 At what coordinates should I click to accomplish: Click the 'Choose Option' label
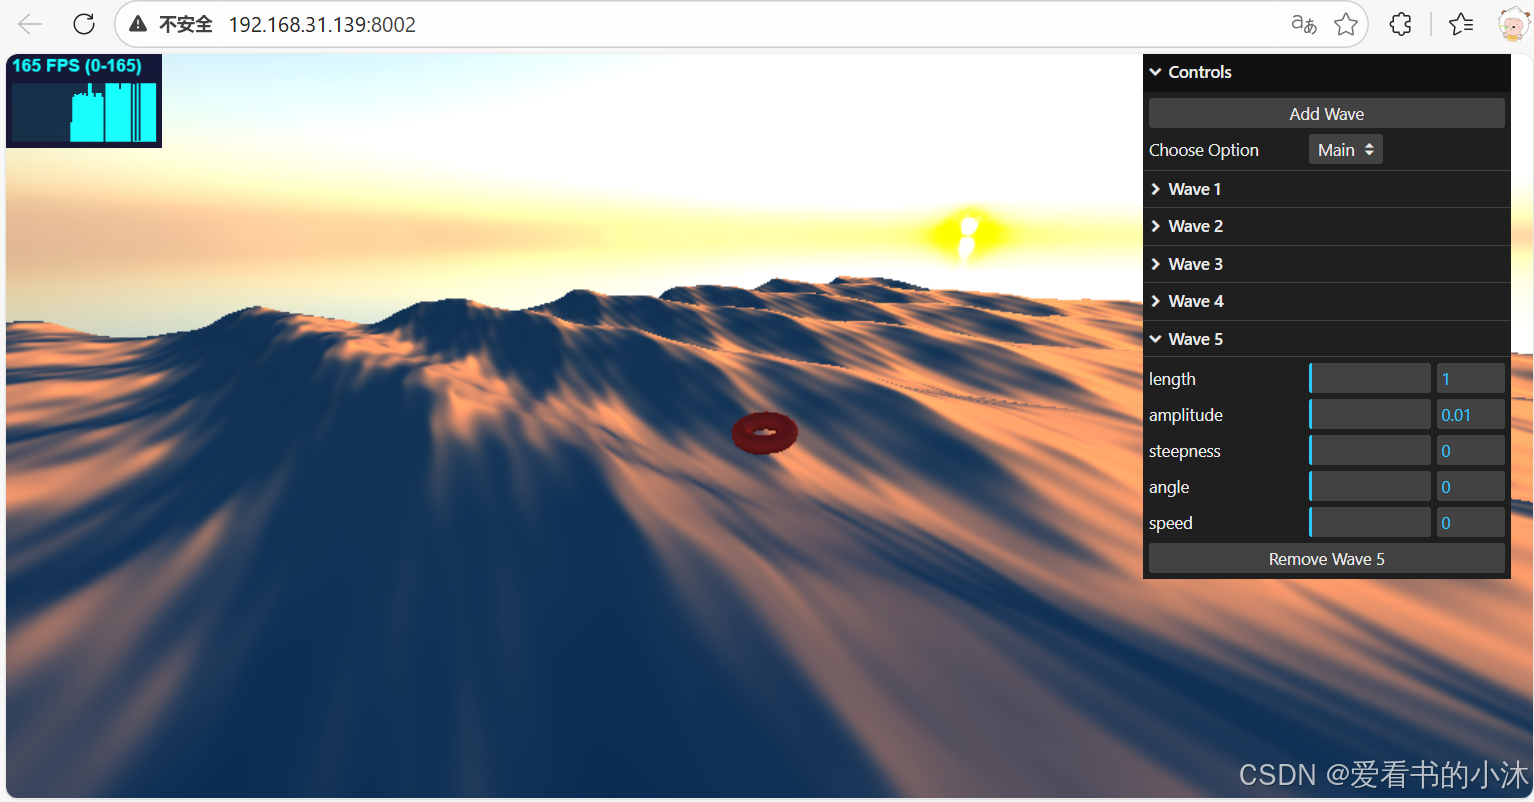click(1204, 150)
